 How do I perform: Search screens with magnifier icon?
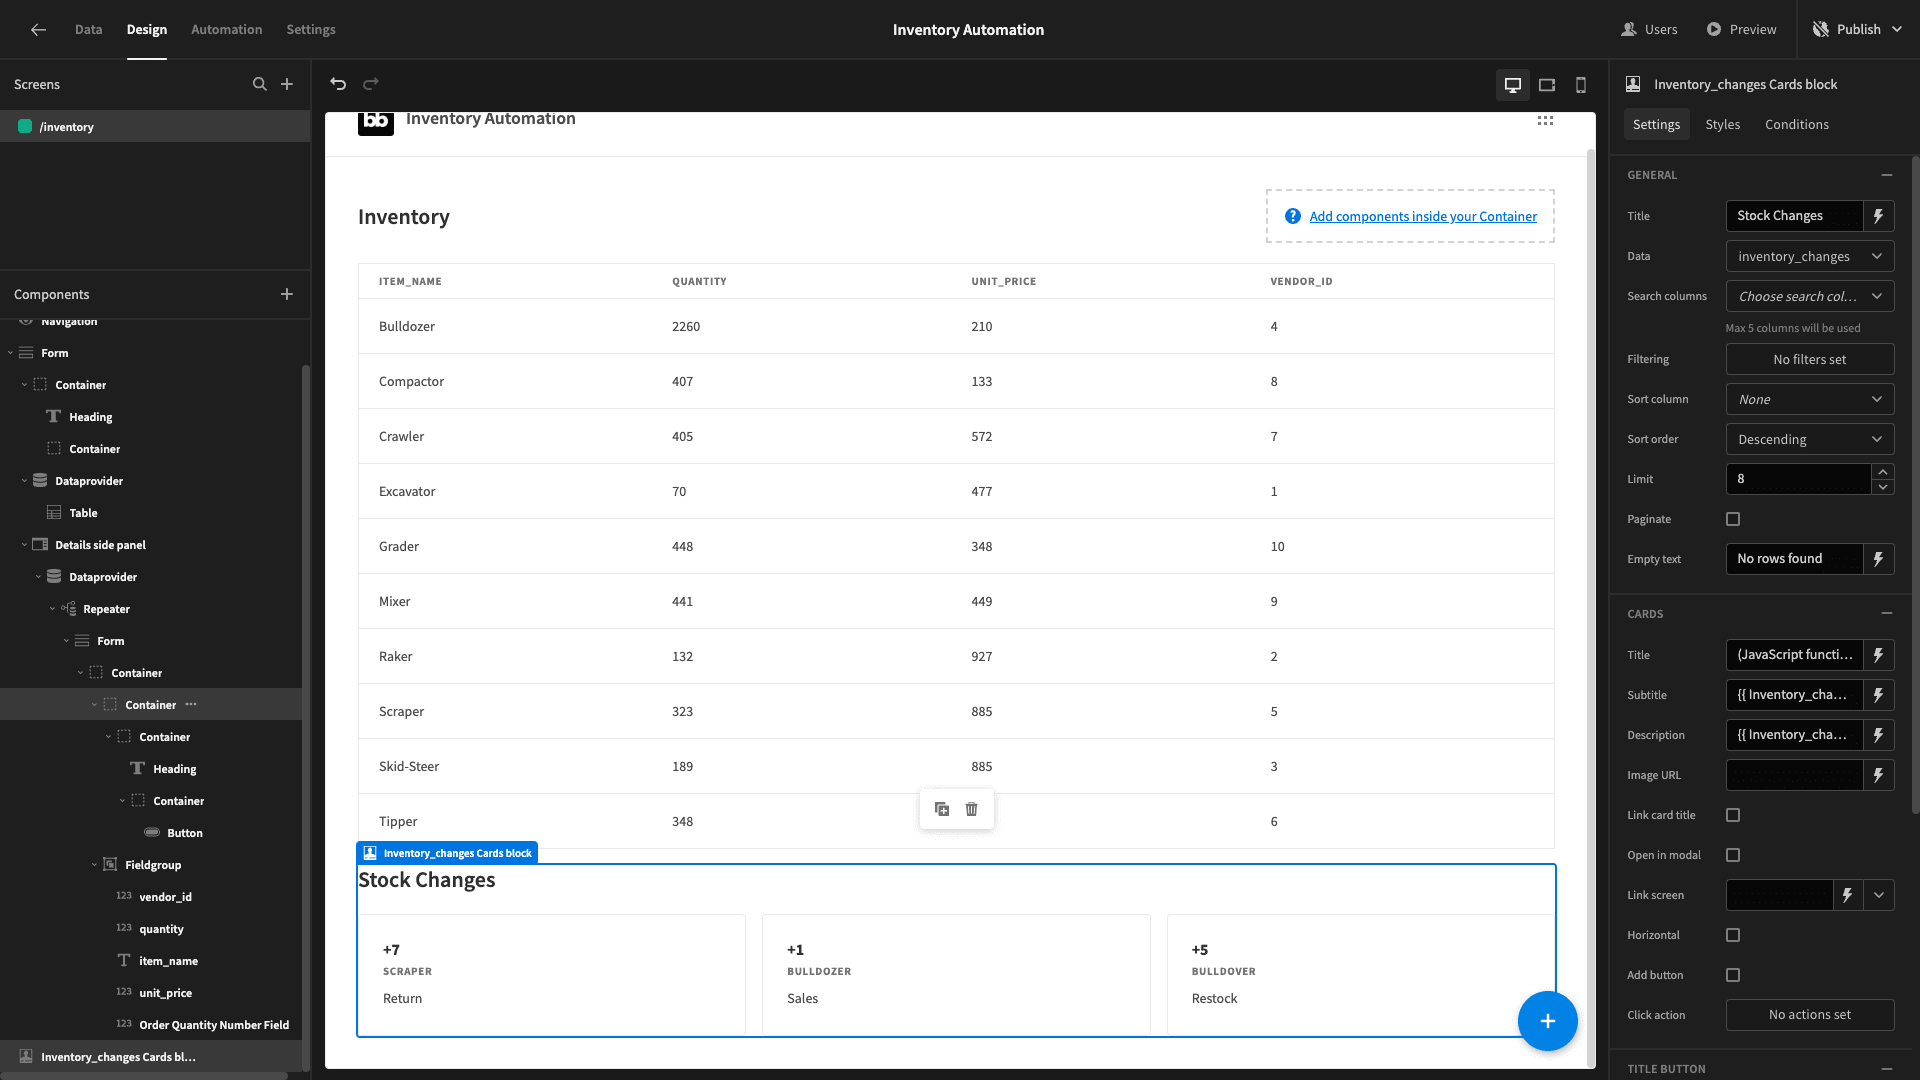[260, 84]
